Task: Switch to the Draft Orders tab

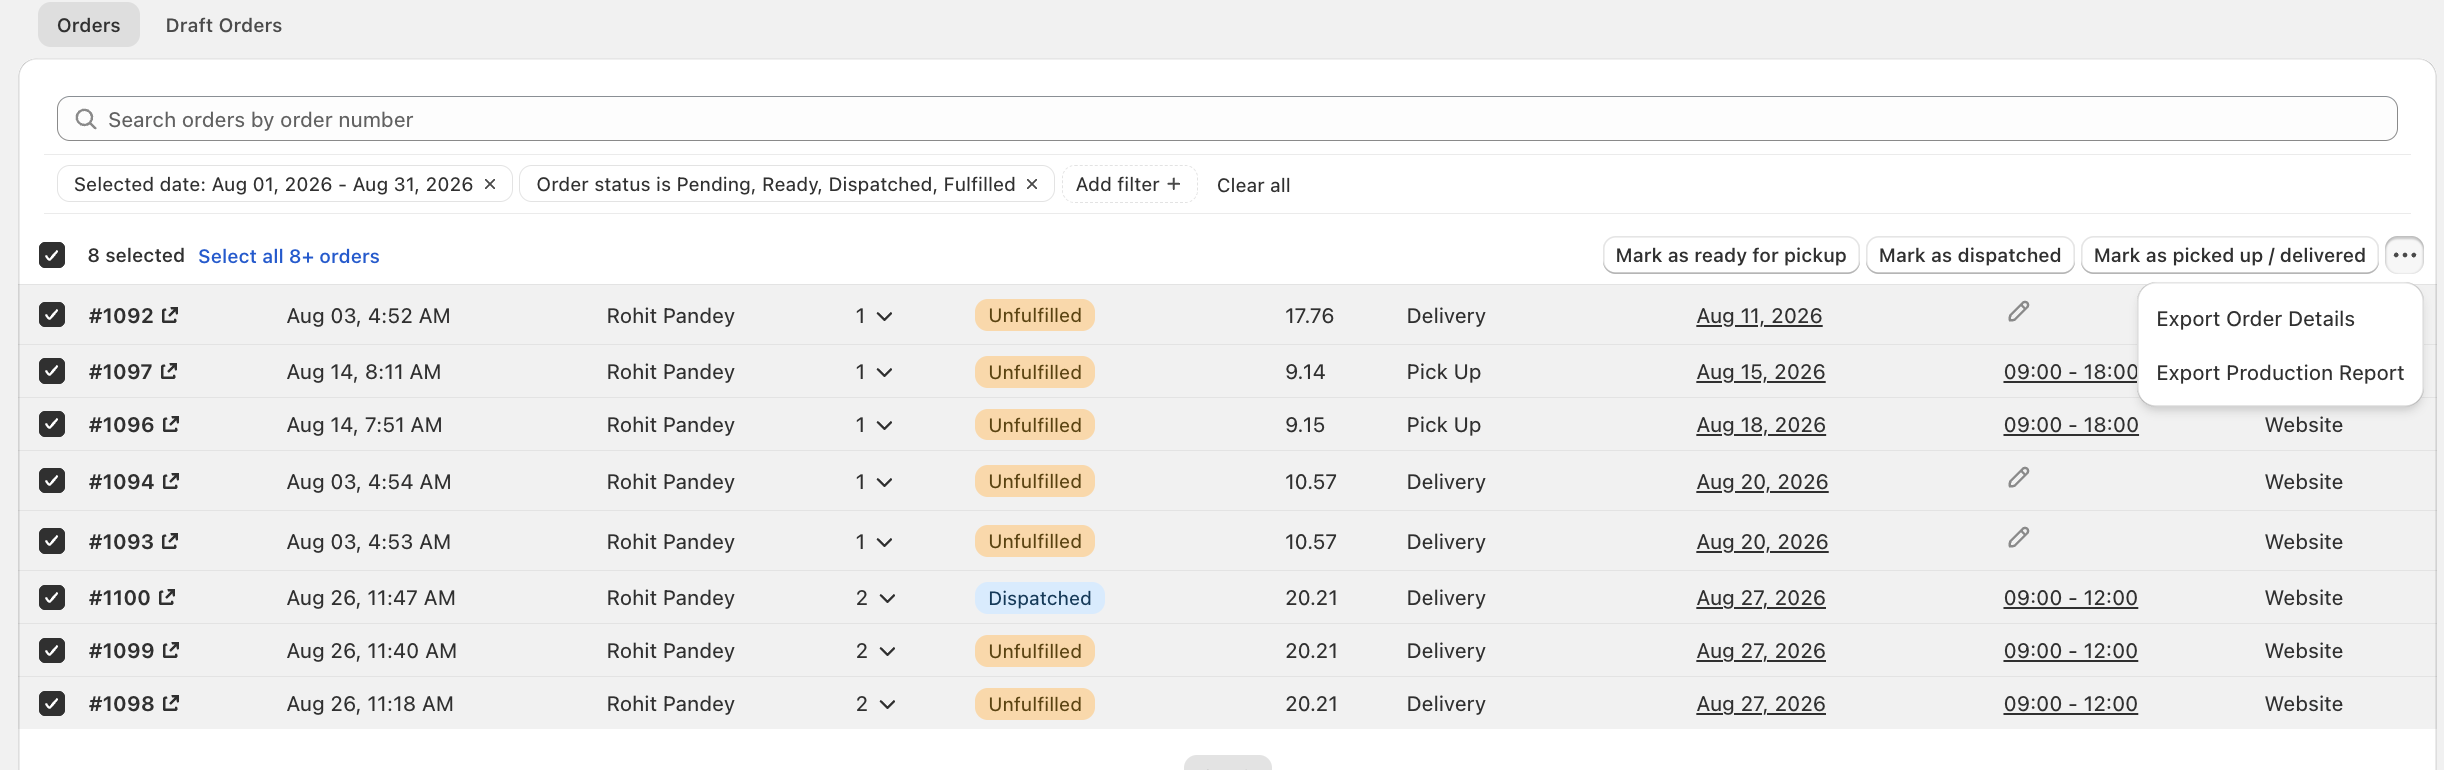Action: 224,25
